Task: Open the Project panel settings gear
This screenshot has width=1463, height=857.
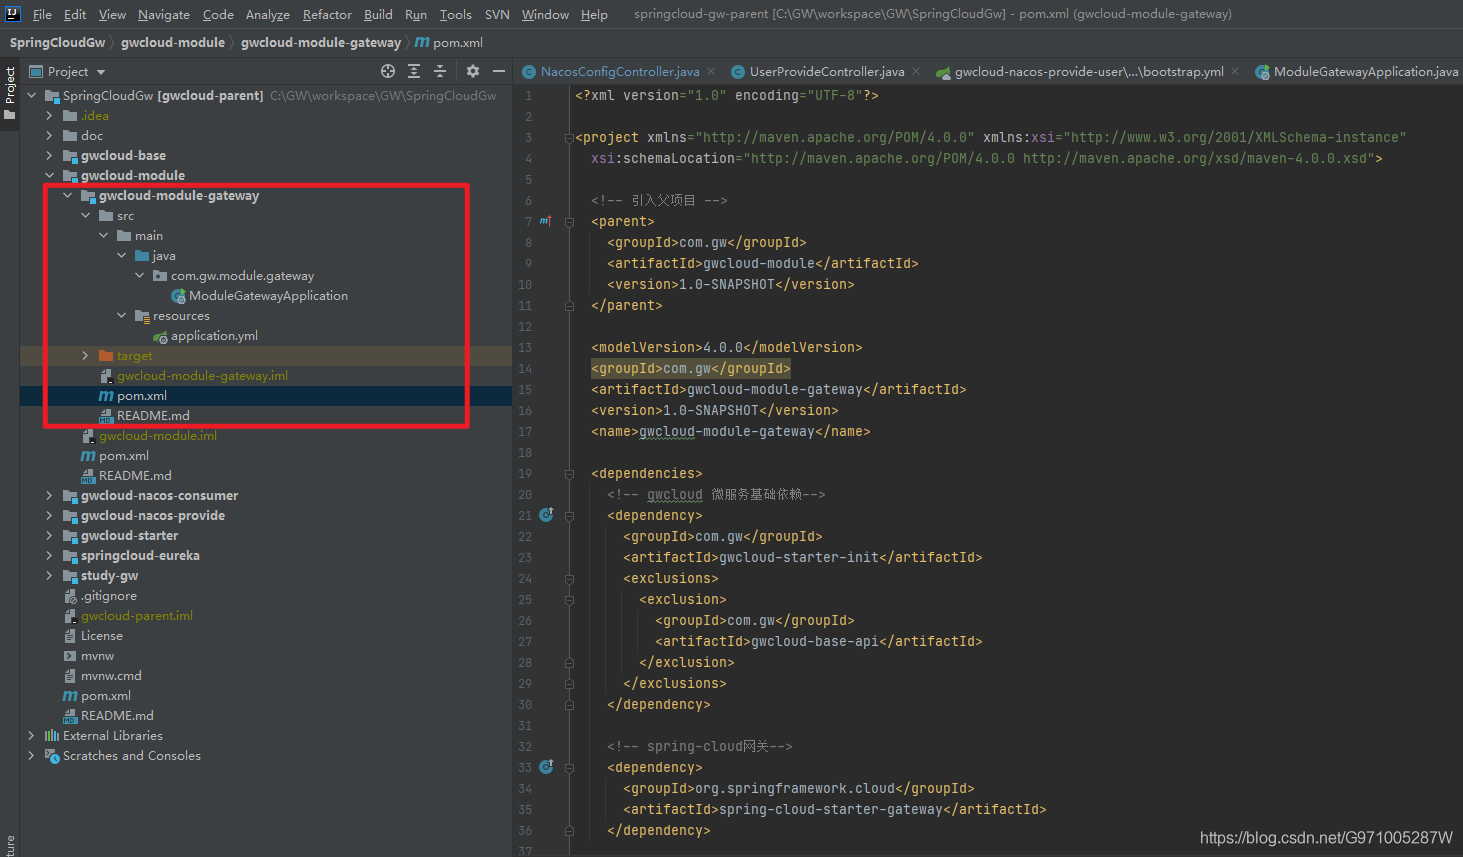Action: click(471, 71)
